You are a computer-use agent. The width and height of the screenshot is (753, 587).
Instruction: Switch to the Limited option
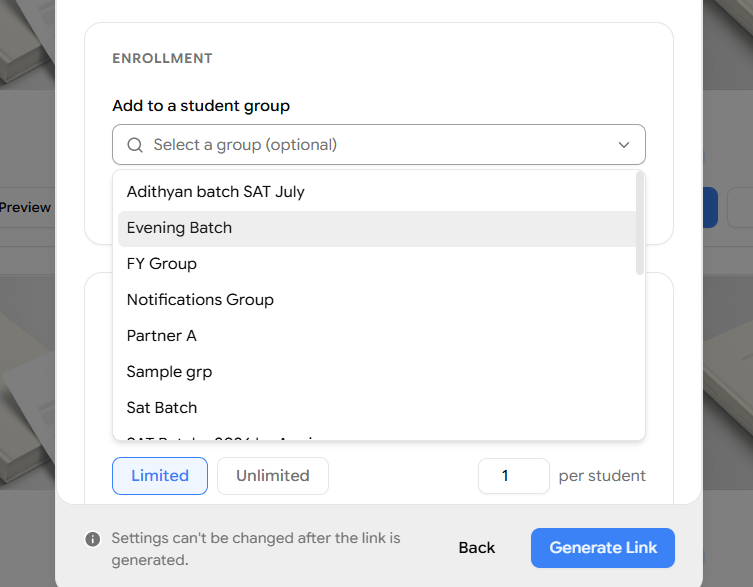pos(160,476)
